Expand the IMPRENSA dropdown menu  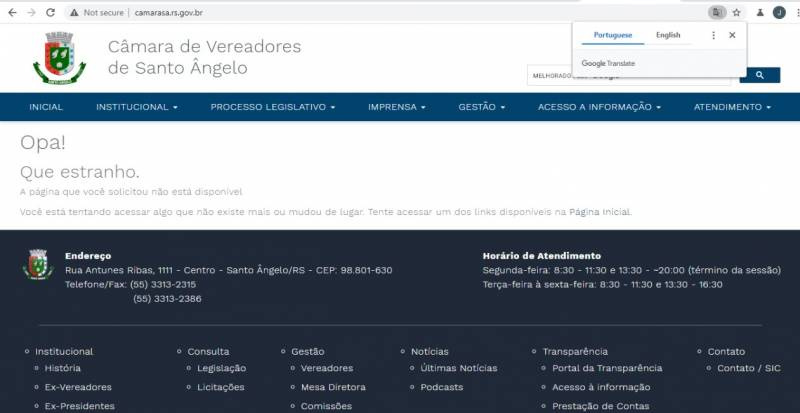click(397, 107)
